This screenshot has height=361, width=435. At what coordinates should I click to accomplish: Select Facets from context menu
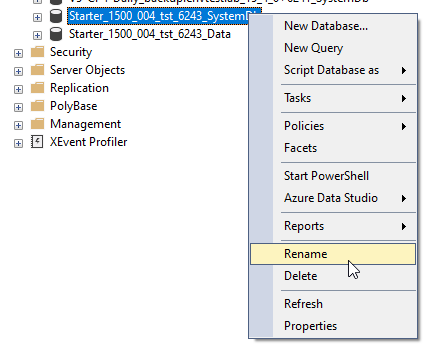tap(333, 148)
